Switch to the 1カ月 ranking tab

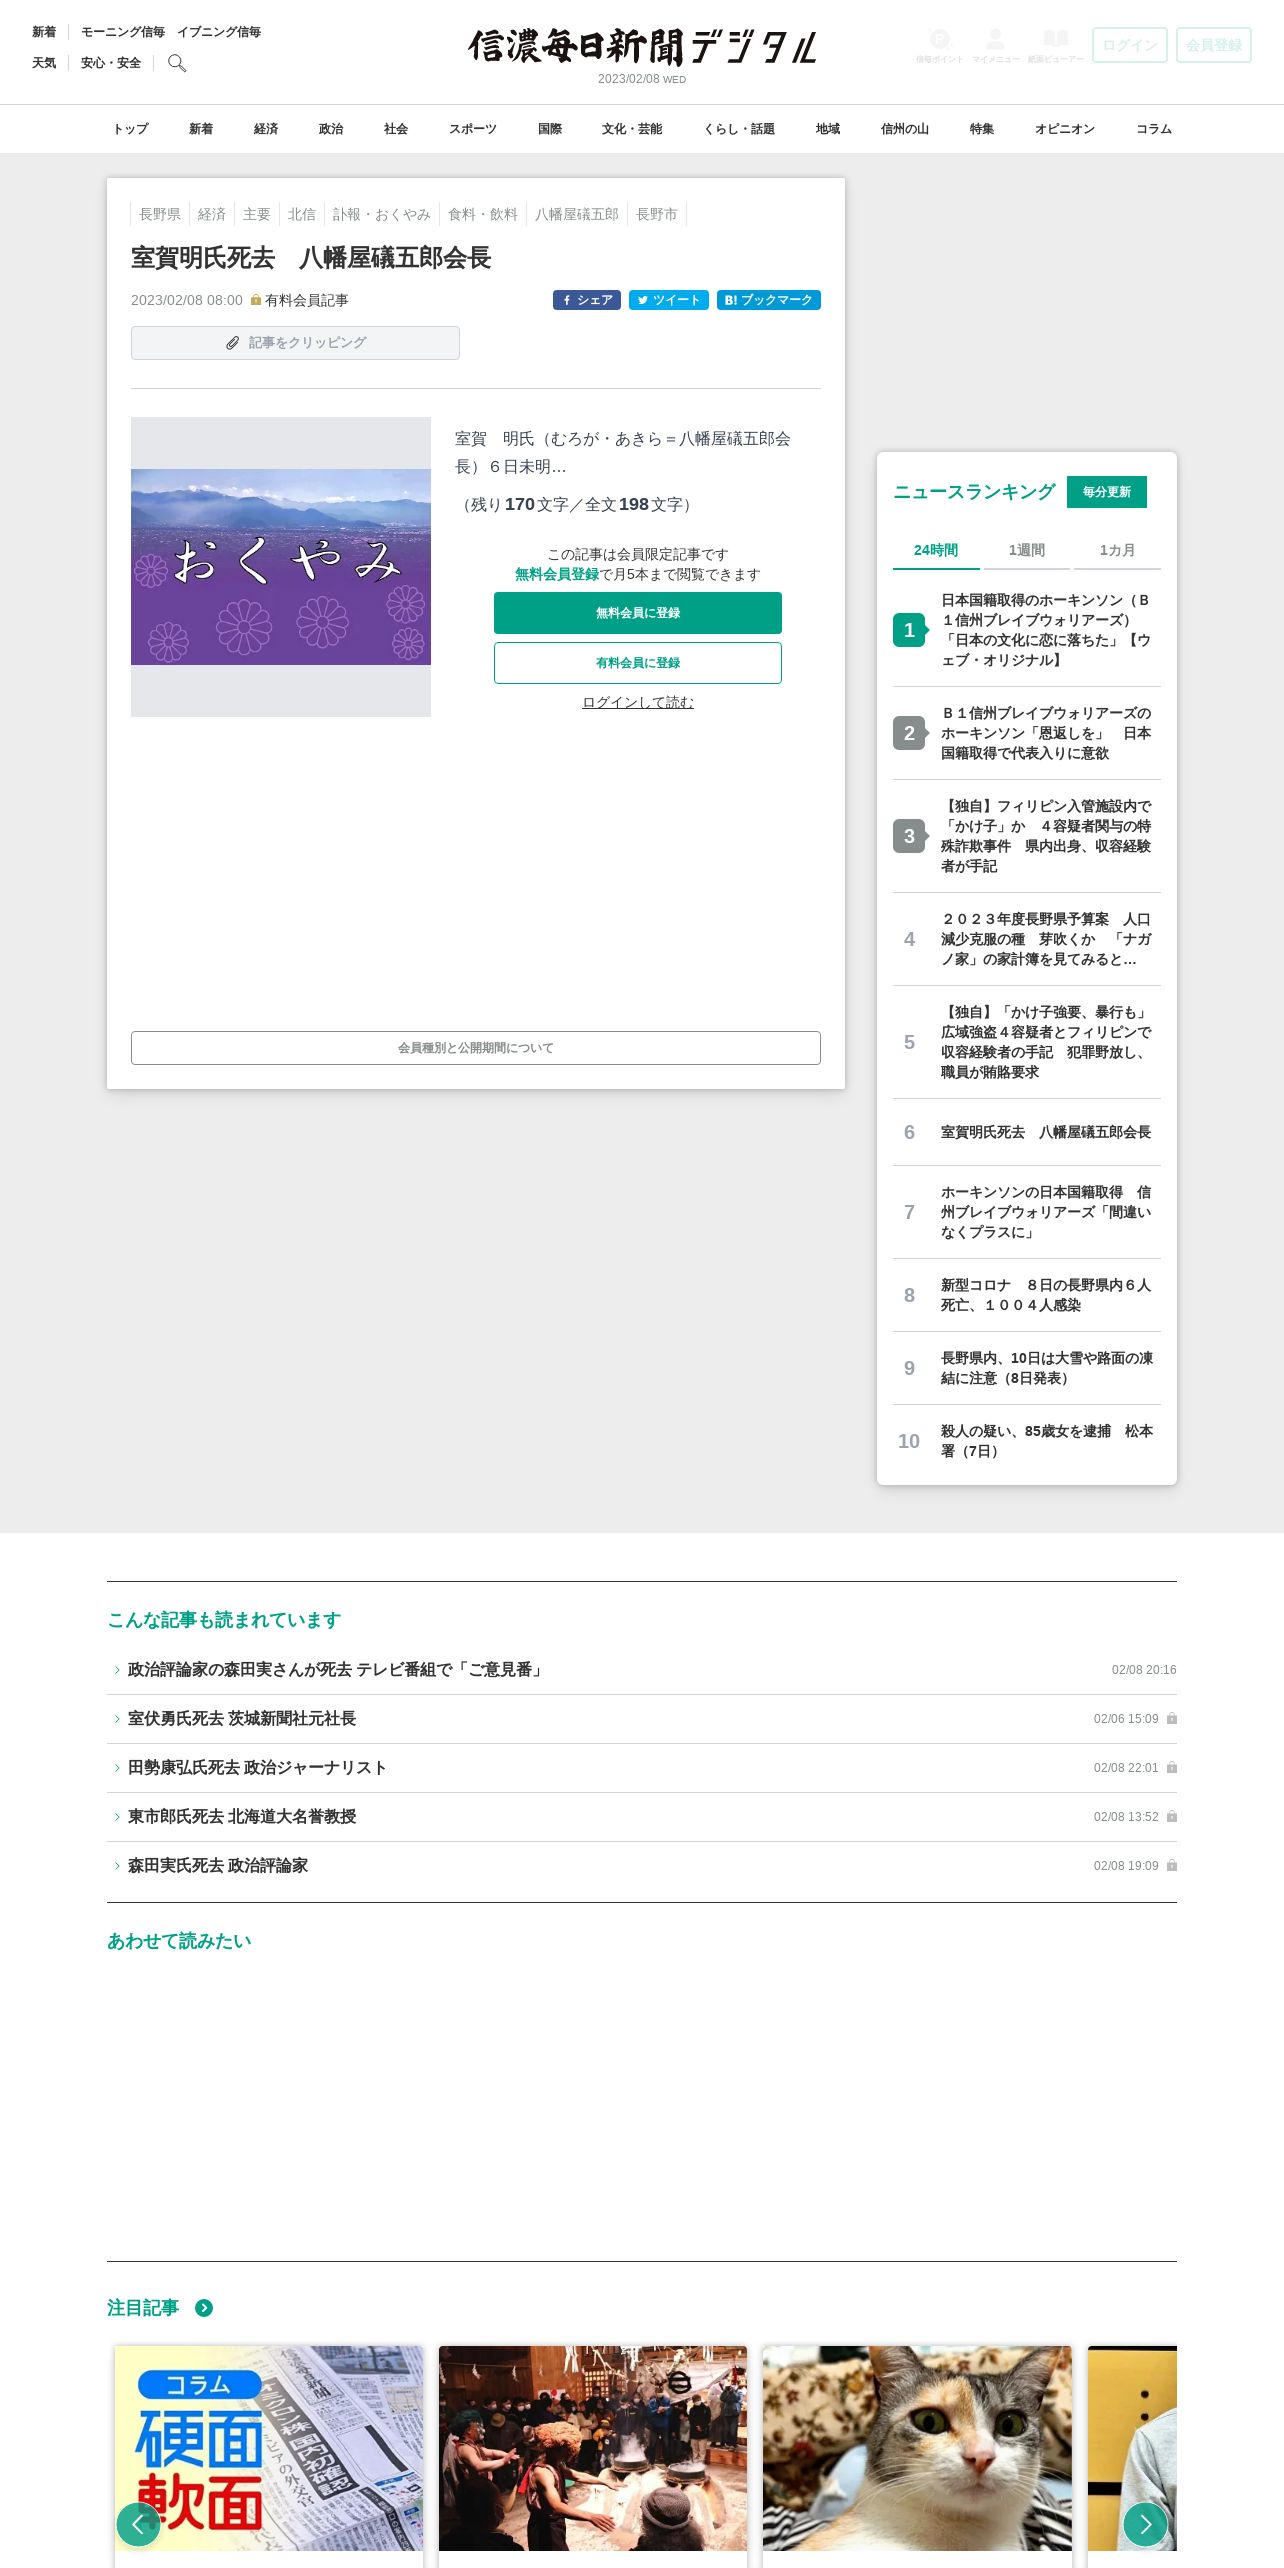(1117, 550)
